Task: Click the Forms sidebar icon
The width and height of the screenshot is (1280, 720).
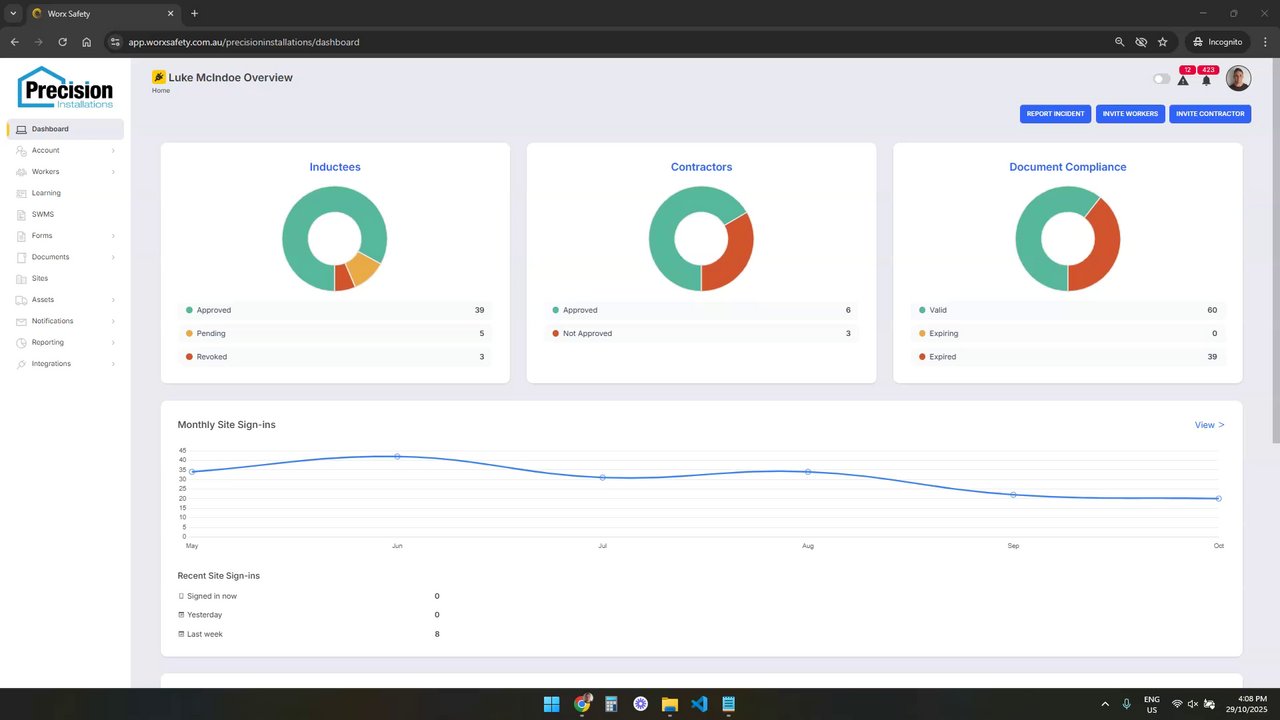Action: click(x=21, y=236)
